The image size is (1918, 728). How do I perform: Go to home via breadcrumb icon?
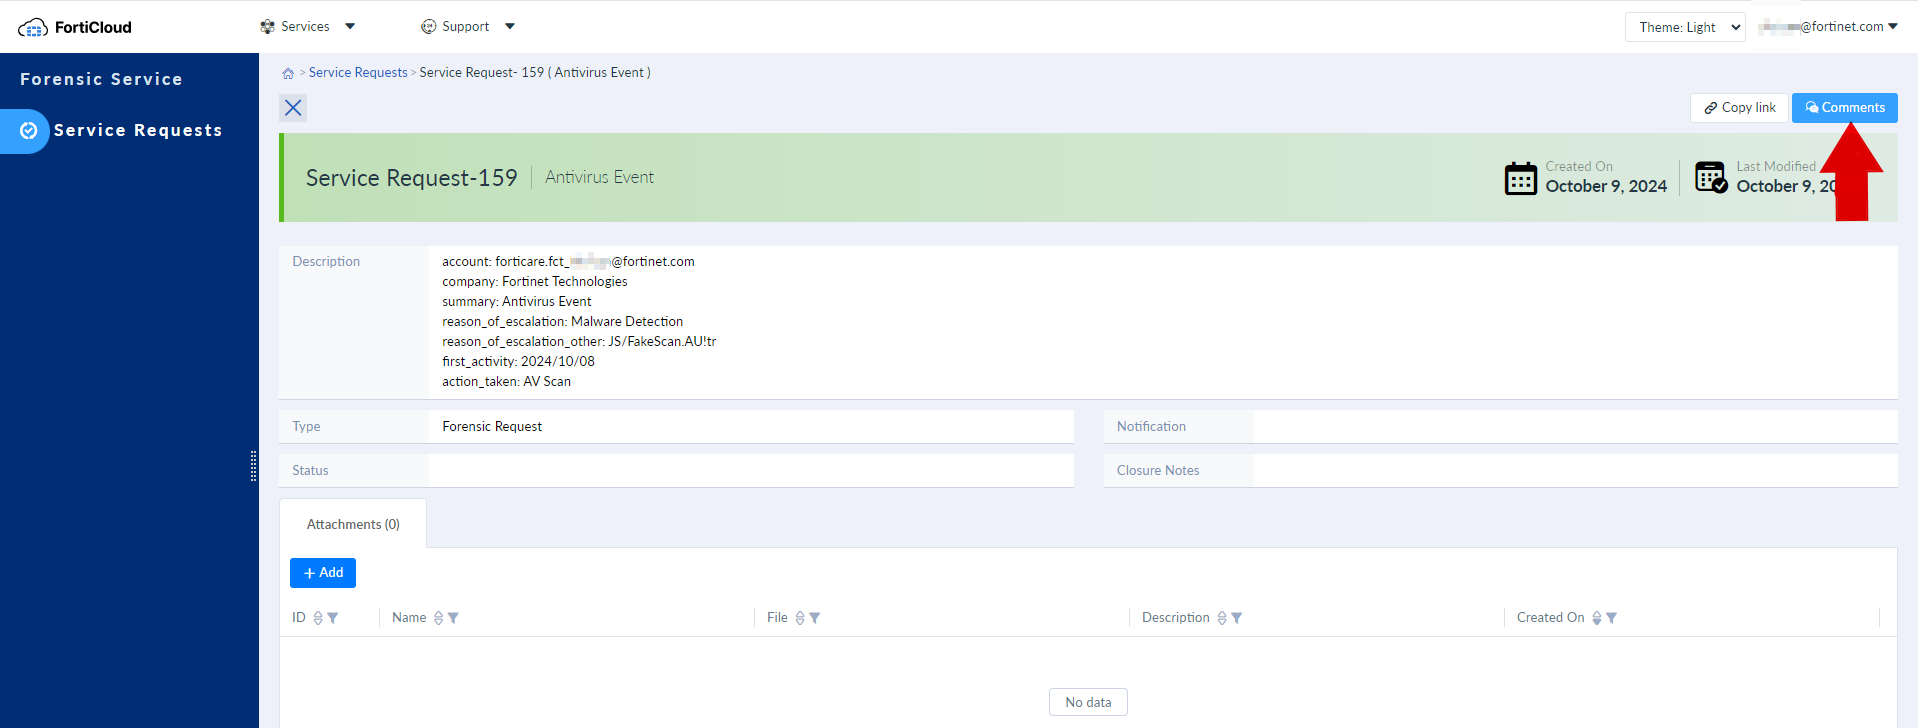(288, 73)
